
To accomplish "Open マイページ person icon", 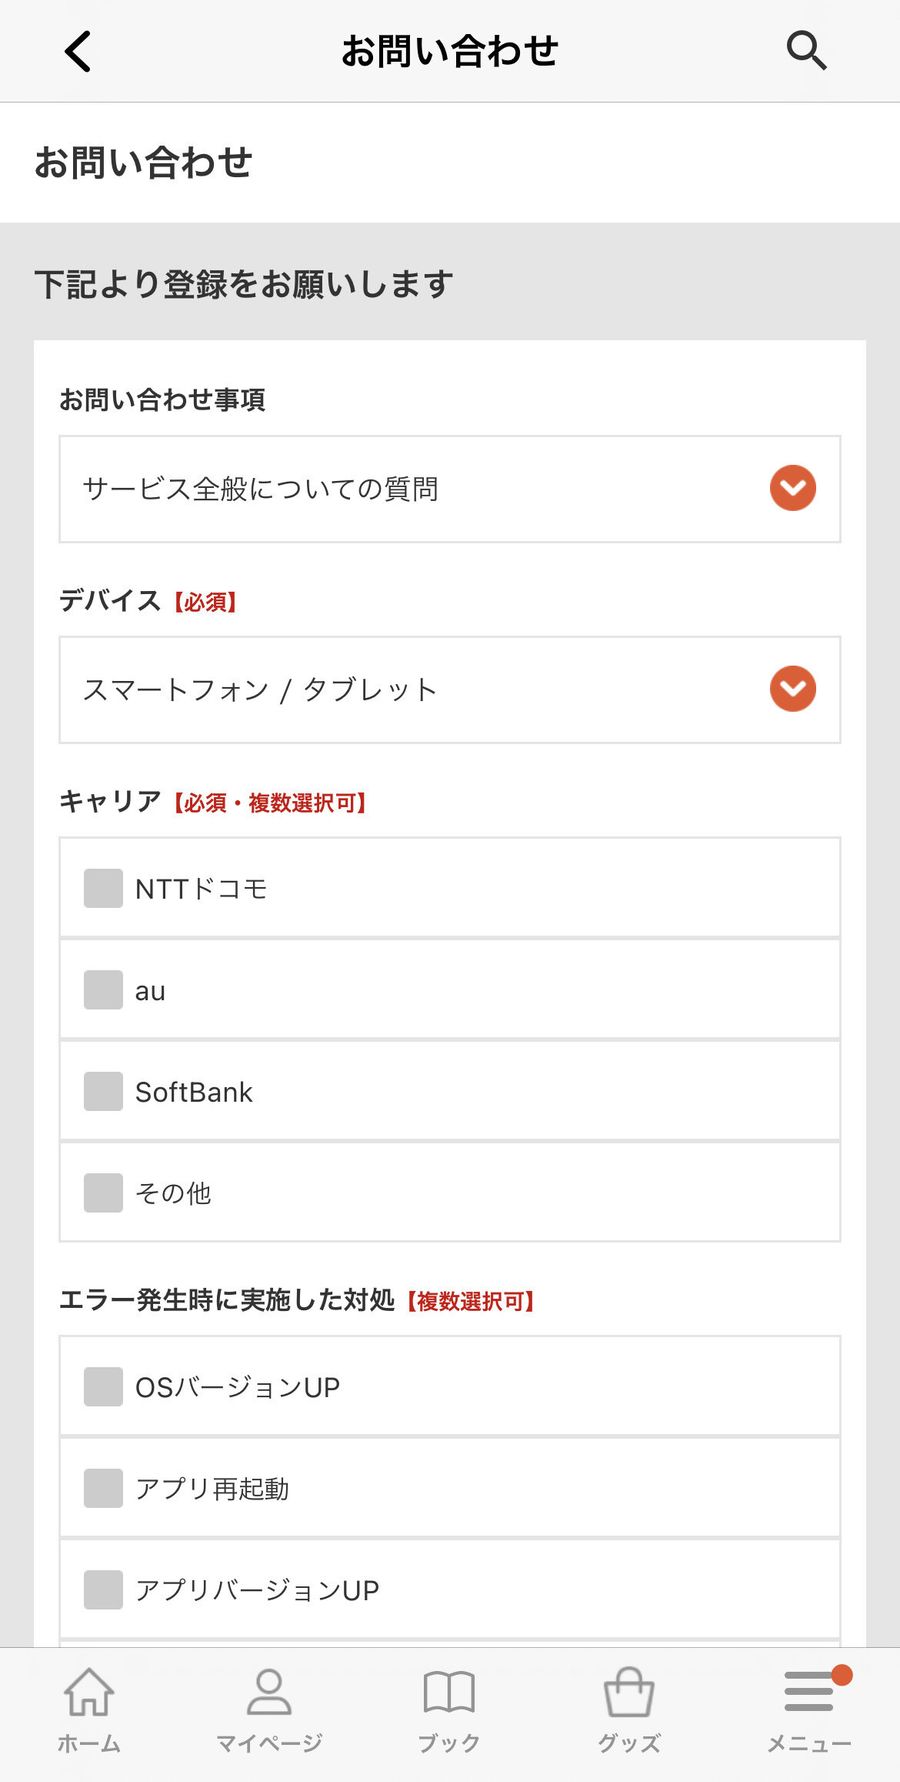I will tap(269, 1692).
